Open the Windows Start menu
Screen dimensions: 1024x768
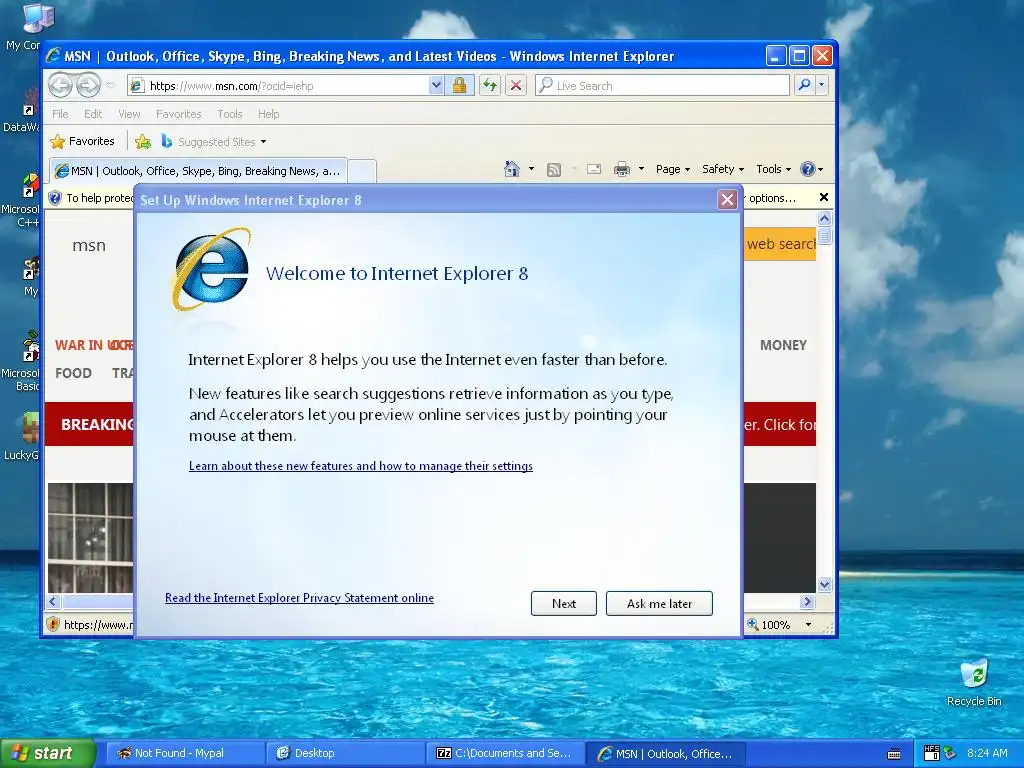pyautogui.click(x=47, y=753)
